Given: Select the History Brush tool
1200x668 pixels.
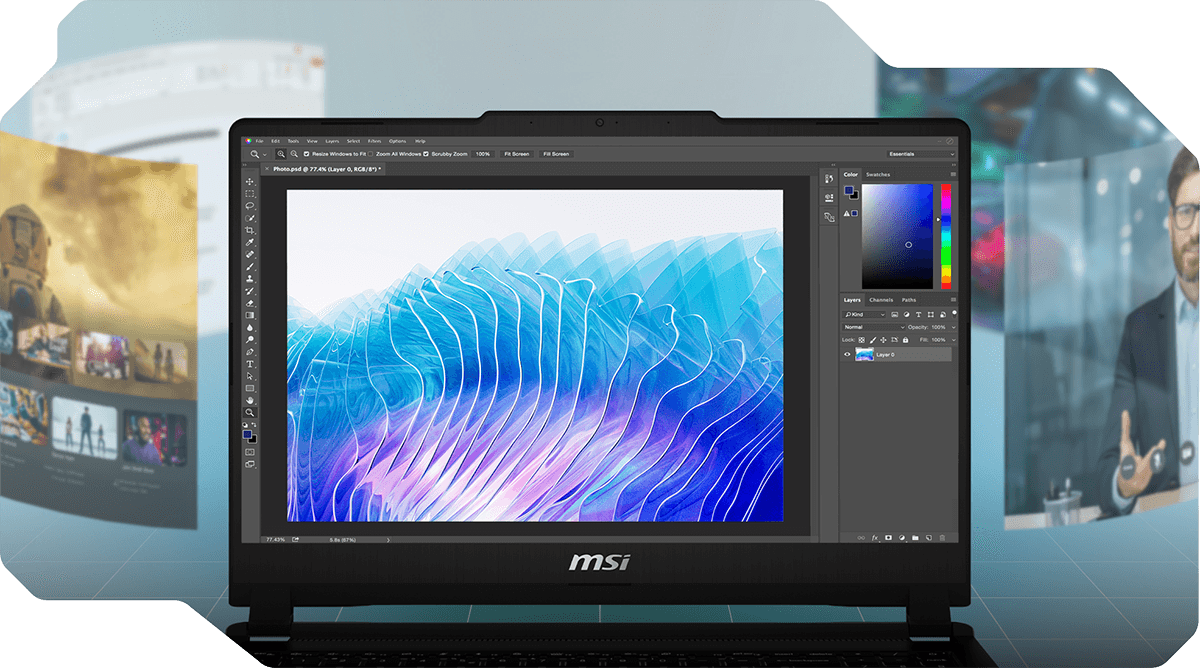Looking at the screenshot, I should point(250,291).
